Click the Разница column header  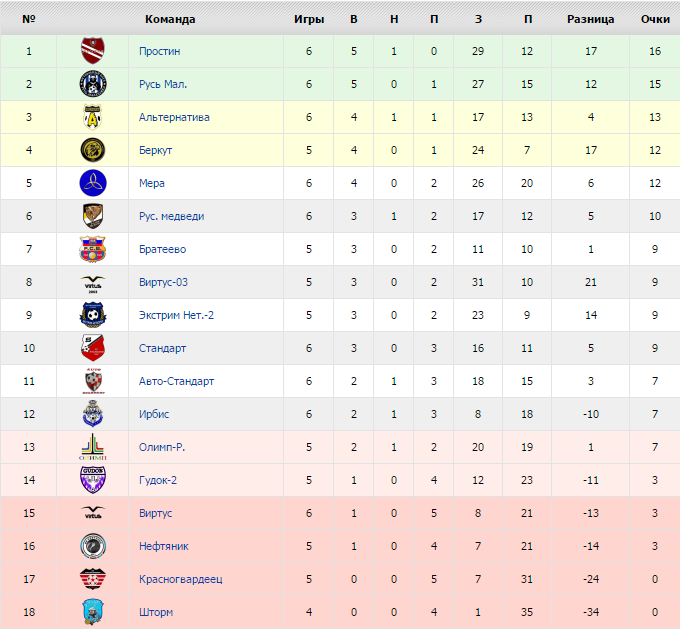[591, 19]
